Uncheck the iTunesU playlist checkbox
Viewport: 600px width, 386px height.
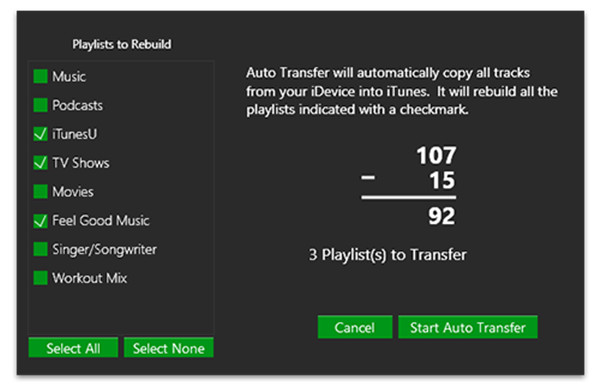tap(40, 134)
